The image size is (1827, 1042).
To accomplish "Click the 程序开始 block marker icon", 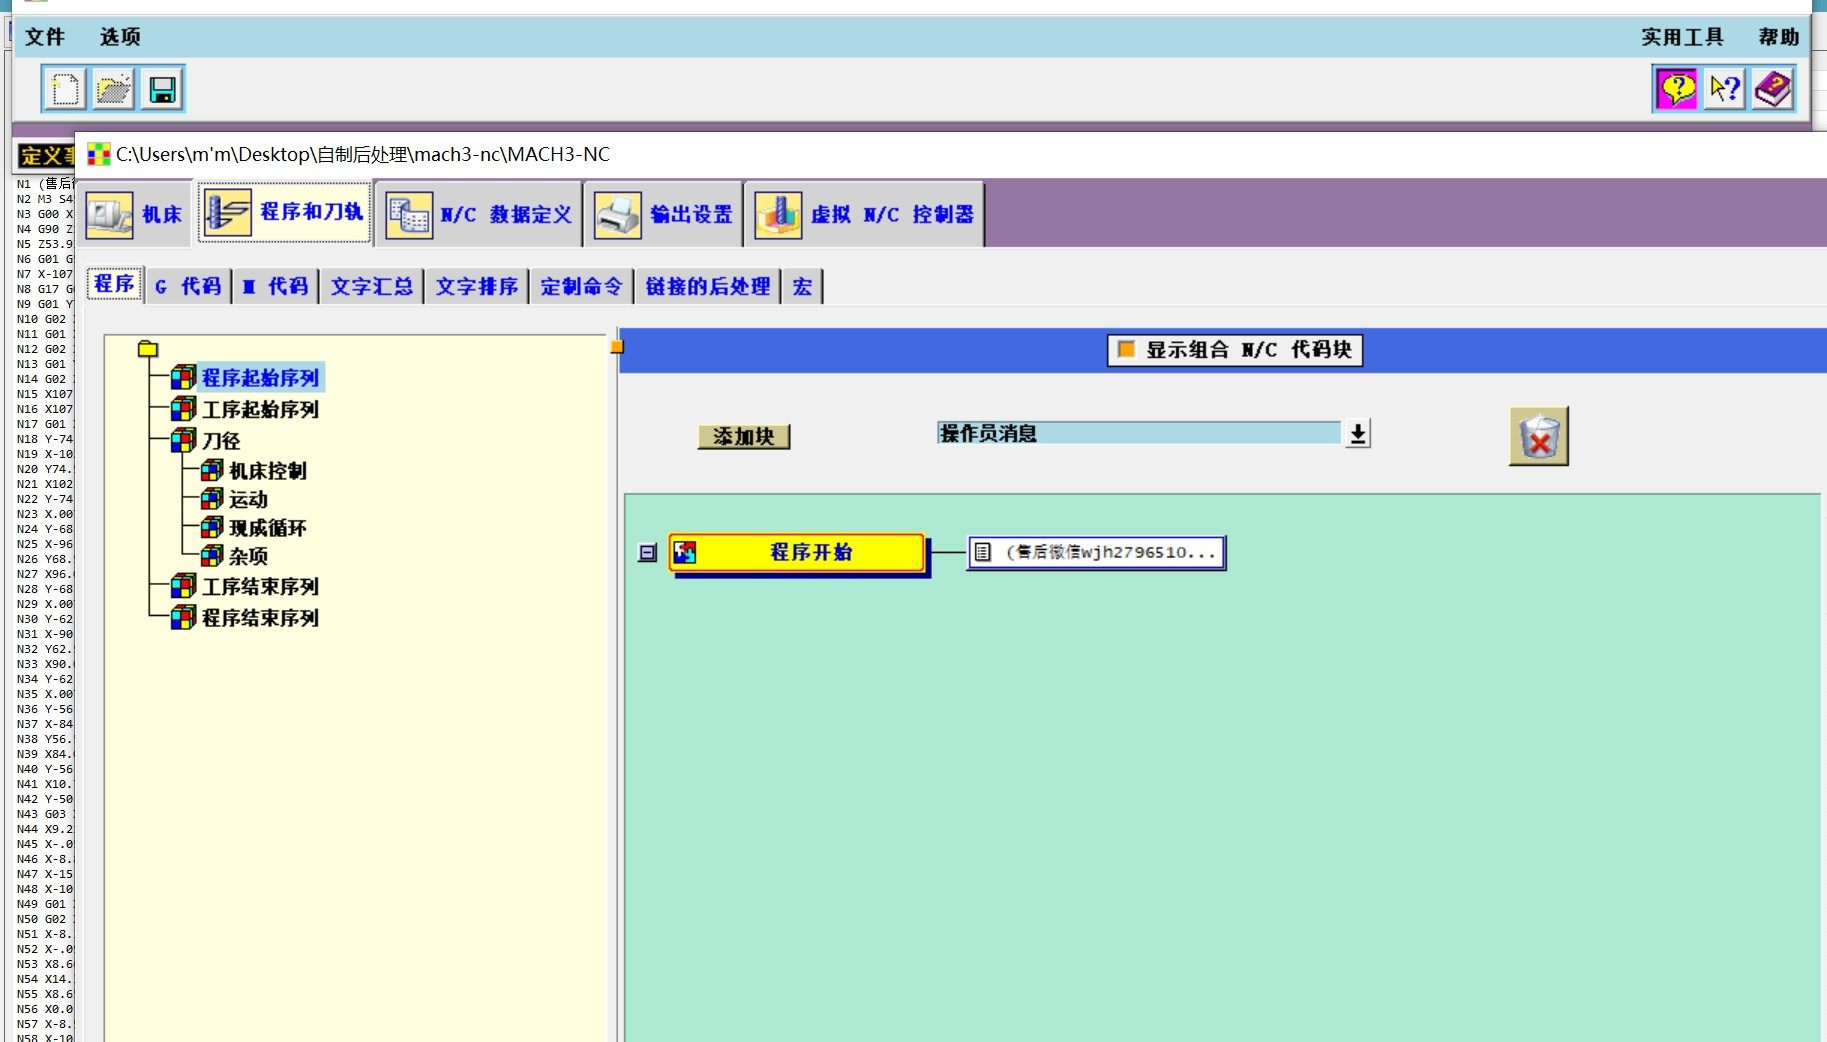I will tap(685, 552).
